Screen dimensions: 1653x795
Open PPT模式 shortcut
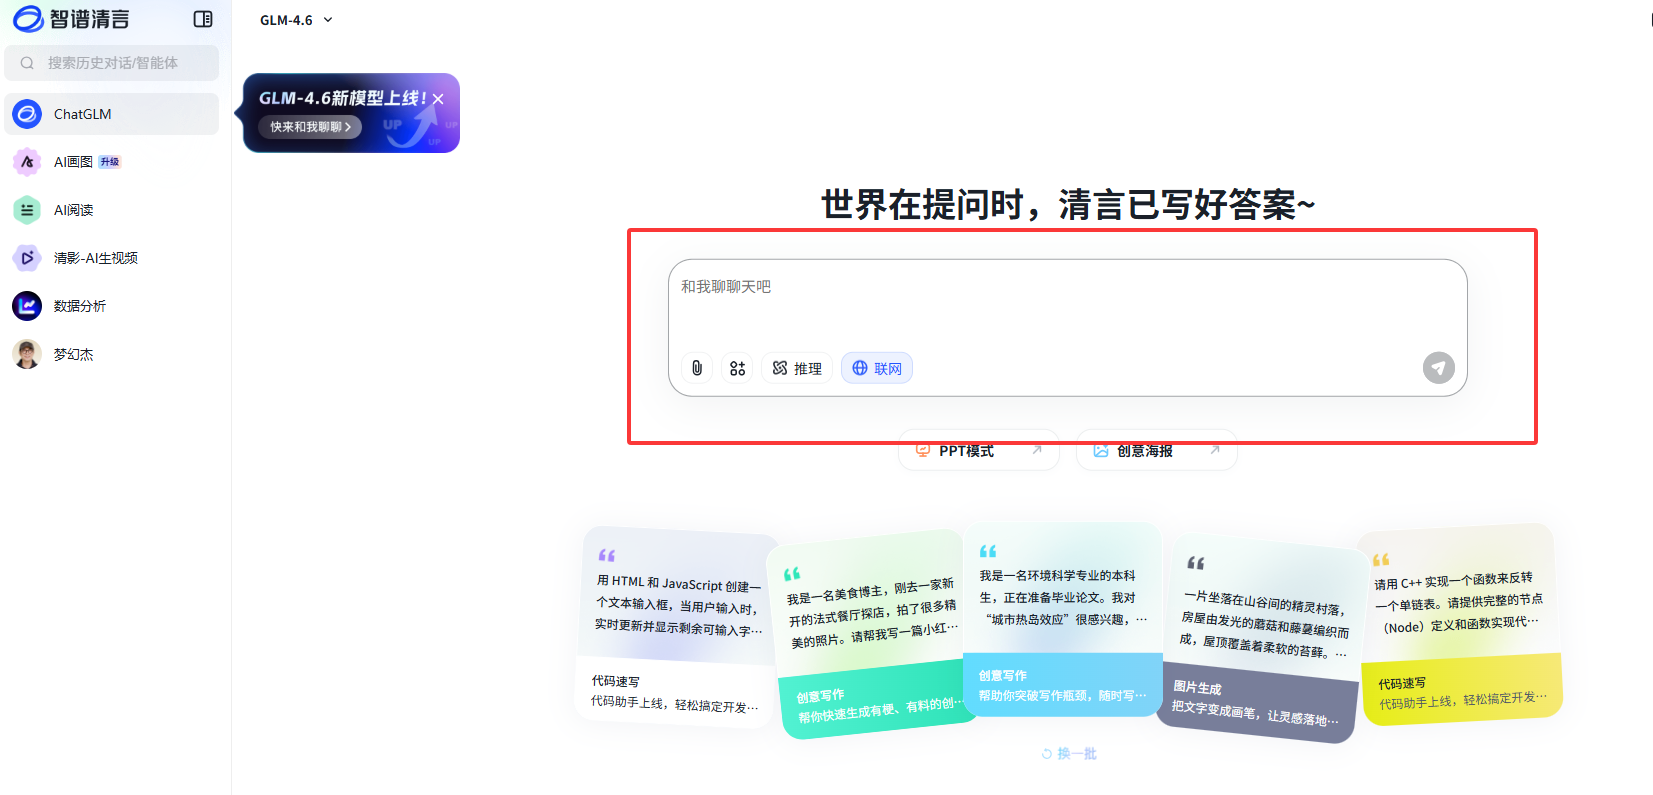click(978, 451)
